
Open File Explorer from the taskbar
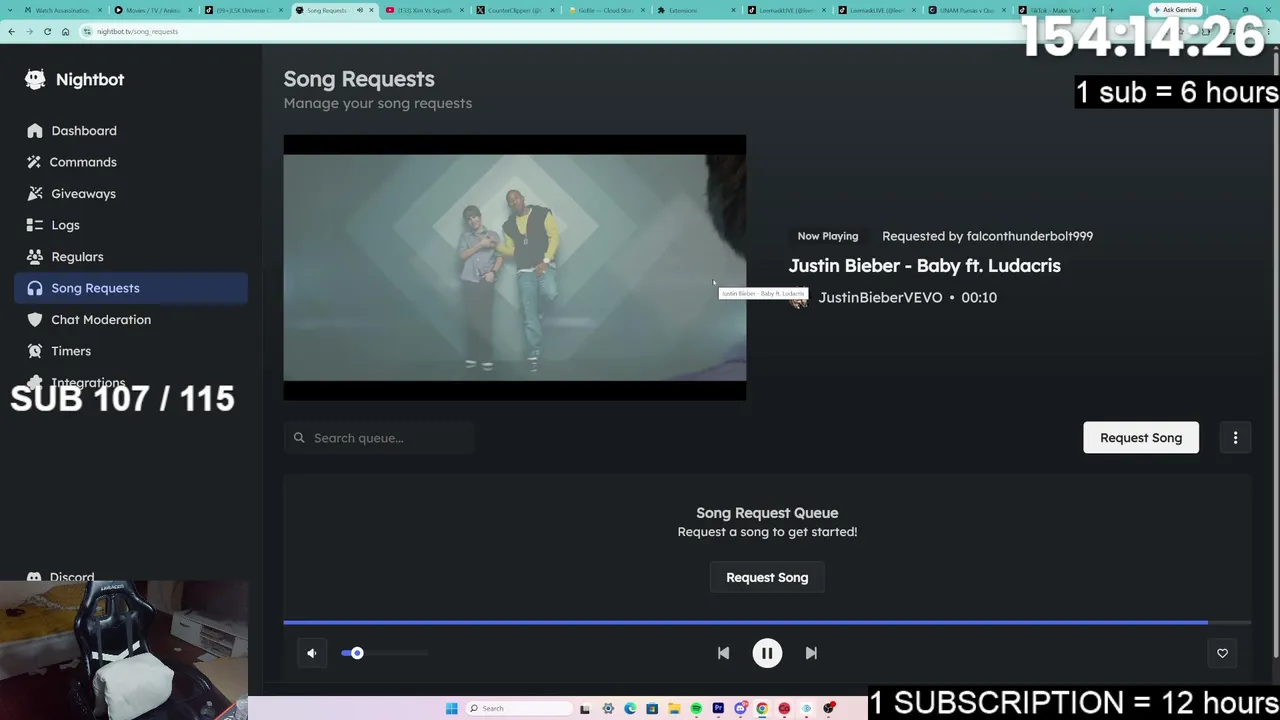674,709
